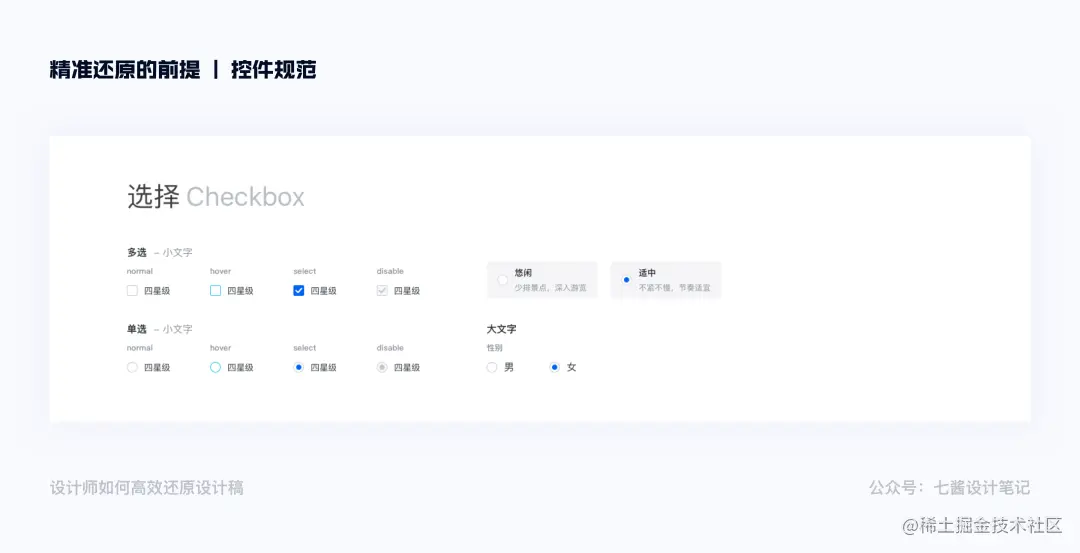Click the hover column label in 单选
Image resolution: width=1080 pixels, height=553 pixels.
coord(220,348)
